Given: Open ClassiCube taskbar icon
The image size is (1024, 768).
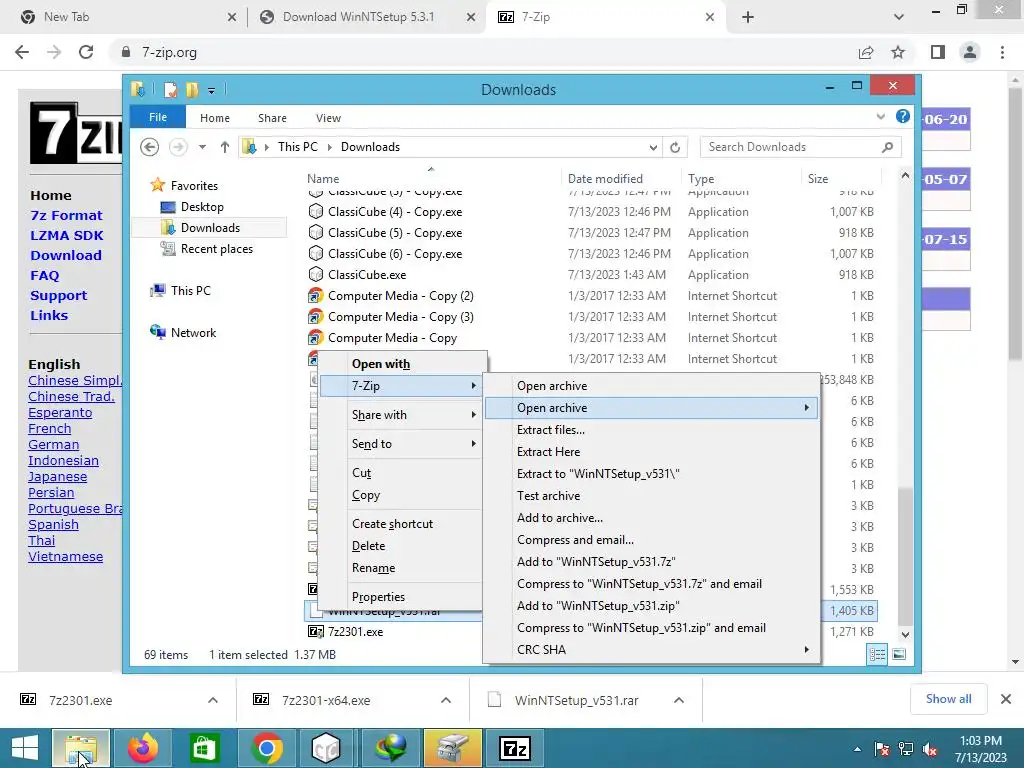Looking at the screenshot, I should point(326,748).
